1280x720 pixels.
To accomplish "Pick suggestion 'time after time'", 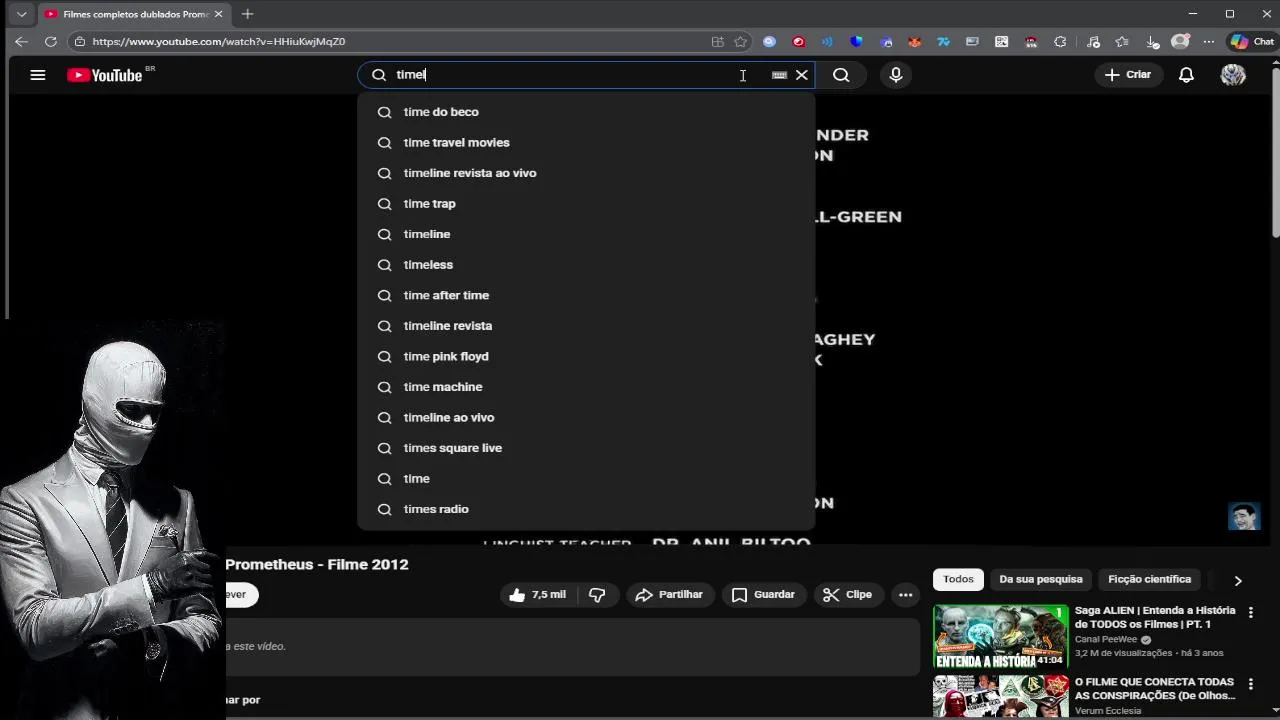I will [586, 295].
